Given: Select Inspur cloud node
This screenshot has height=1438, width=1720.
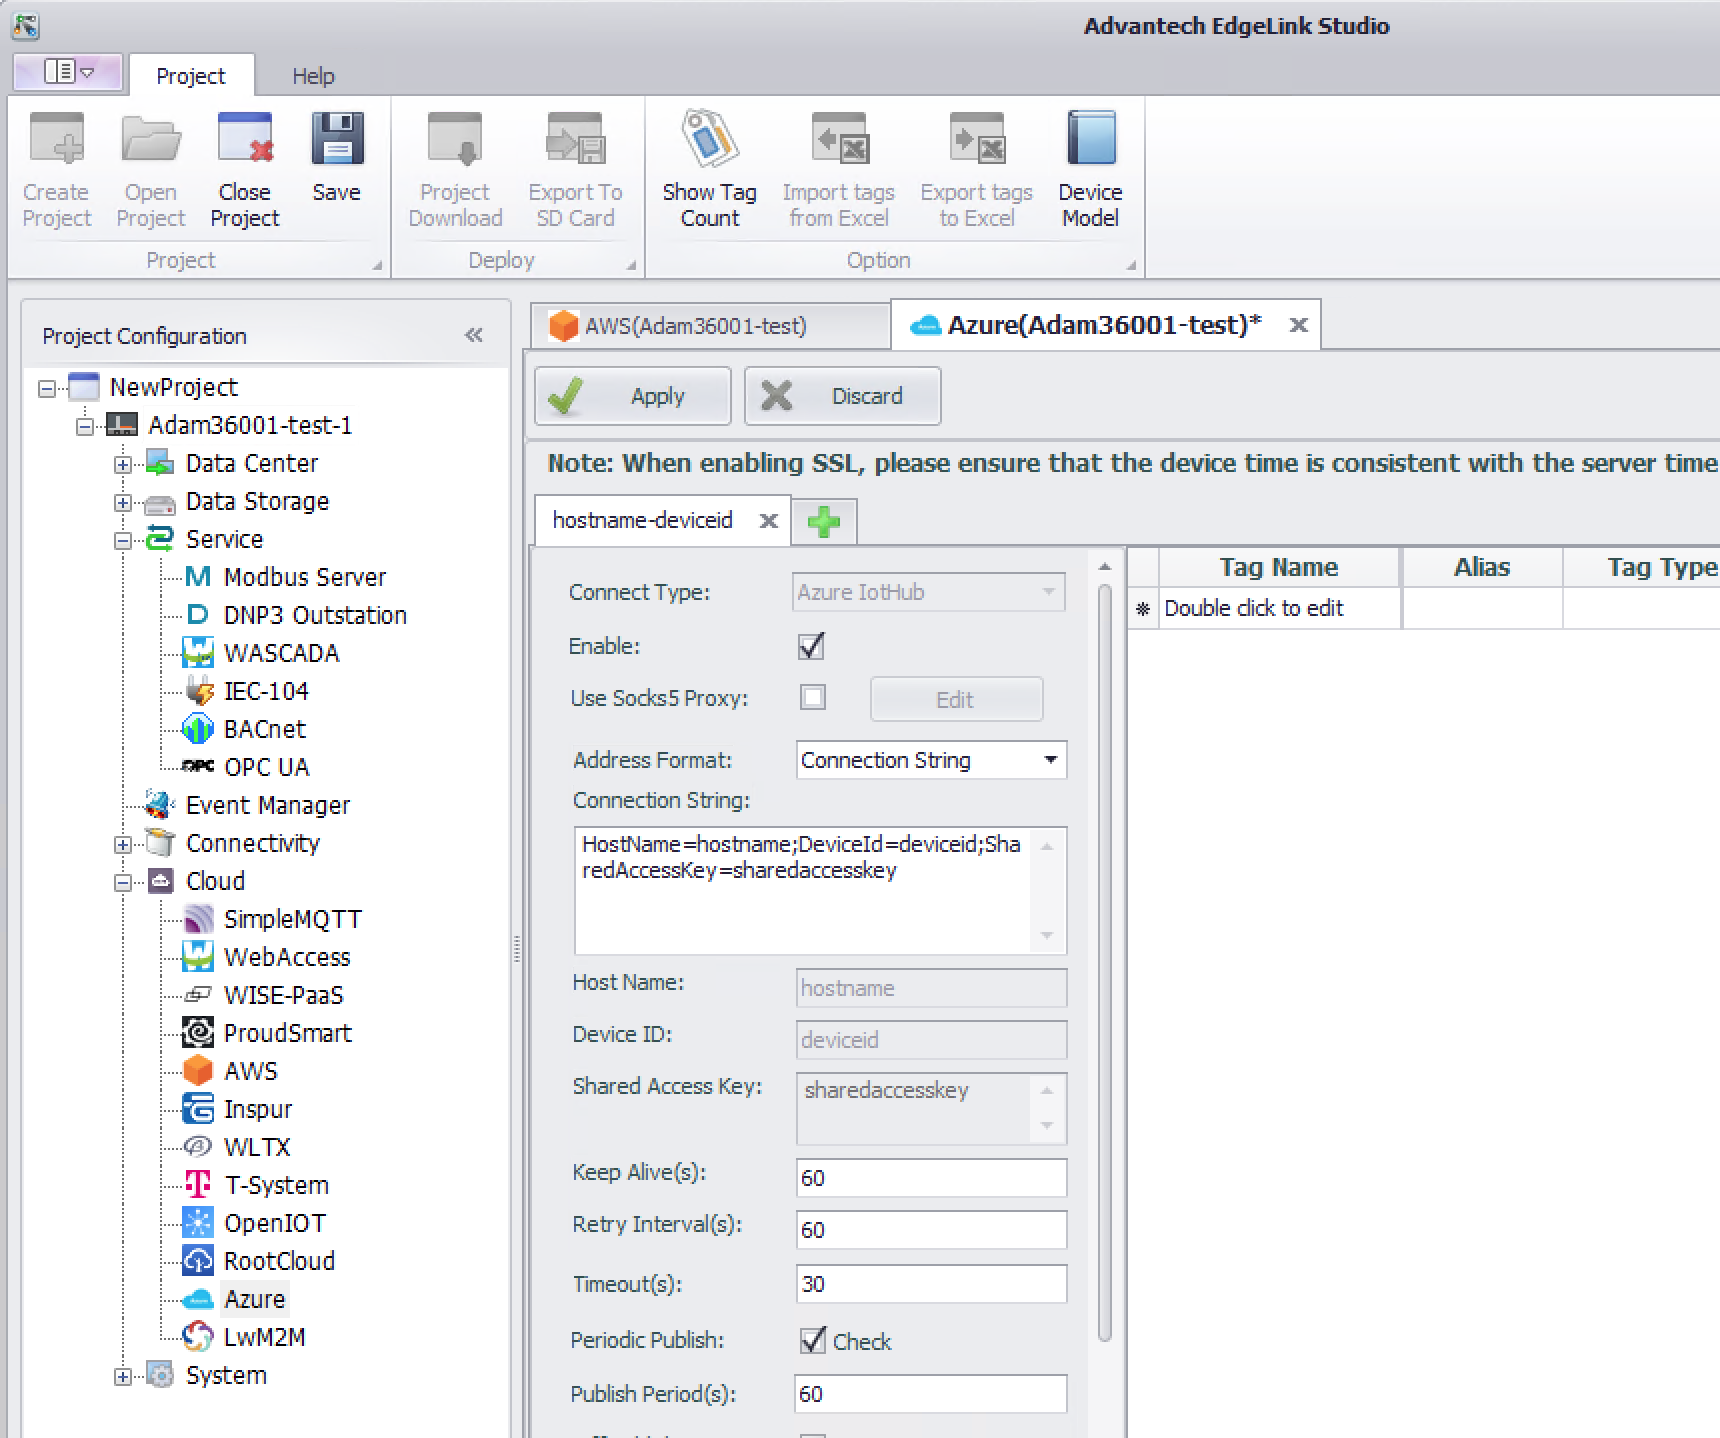Looking at the screenshot, I should pyautogui.click(x=257, y=1109).
